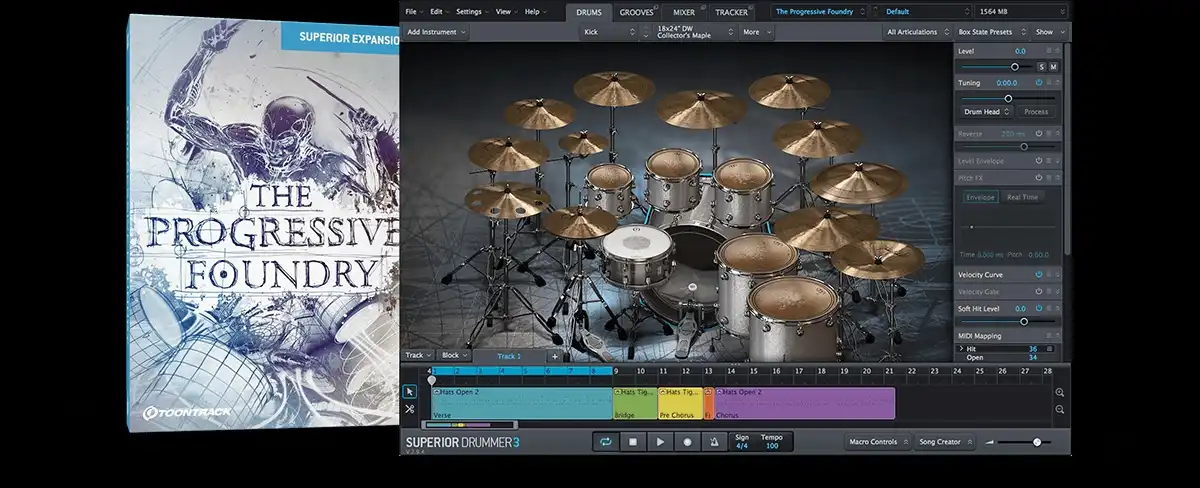Expand the Box State Presets dropdown
Screen dimensions: 1200x488
click(989, 32)
